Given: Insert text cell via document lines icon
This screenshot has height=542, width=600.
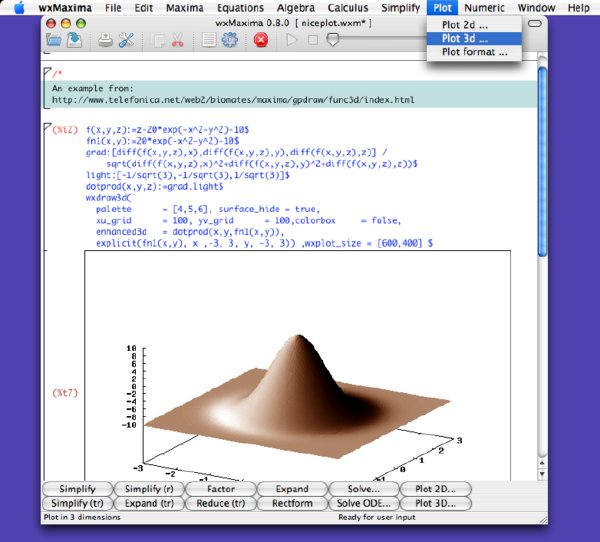Looking at the screenshot, I should pyautogui.click(x=209, y=40).
